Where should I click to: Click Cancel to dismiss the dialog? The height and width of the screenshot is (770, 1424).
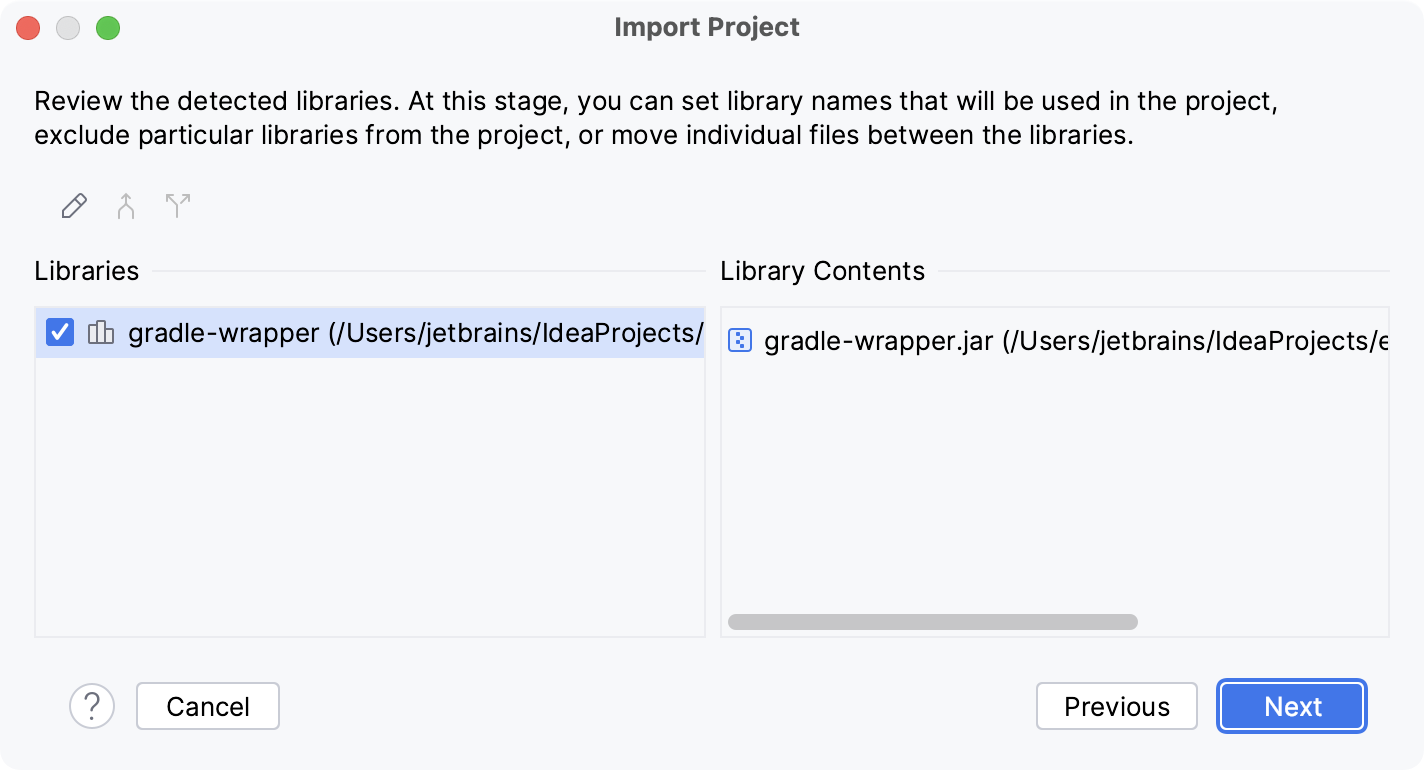coord(207,706)
